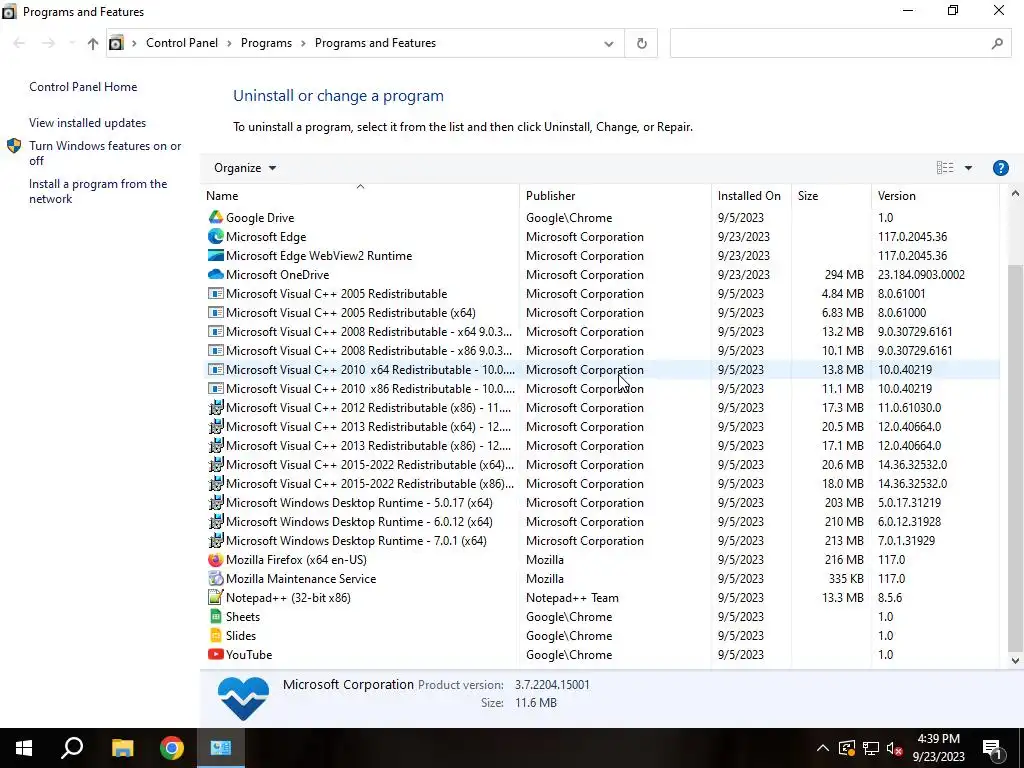This screenshot has height=768, width=1024.
Task: Open Install a program from the network
Action: click(x=98, y=191)
